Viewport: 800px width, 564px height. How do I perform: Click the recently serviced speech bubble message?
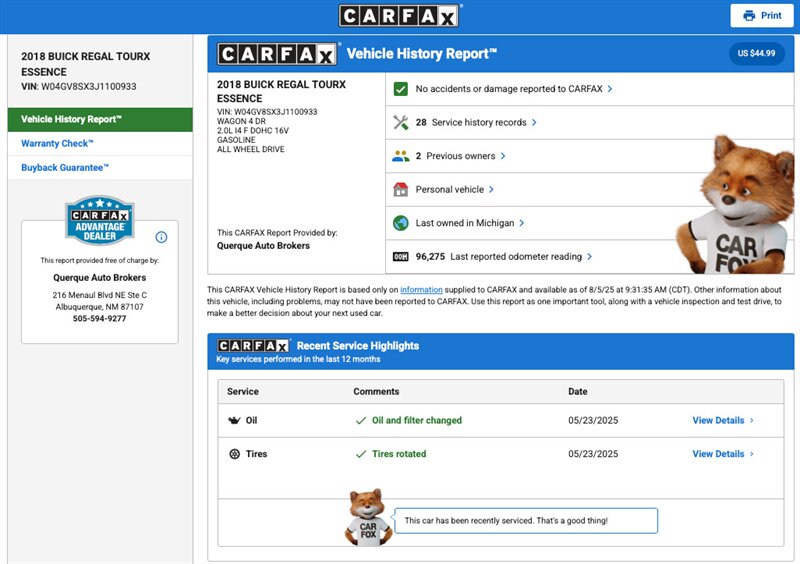tap(526, 521)
